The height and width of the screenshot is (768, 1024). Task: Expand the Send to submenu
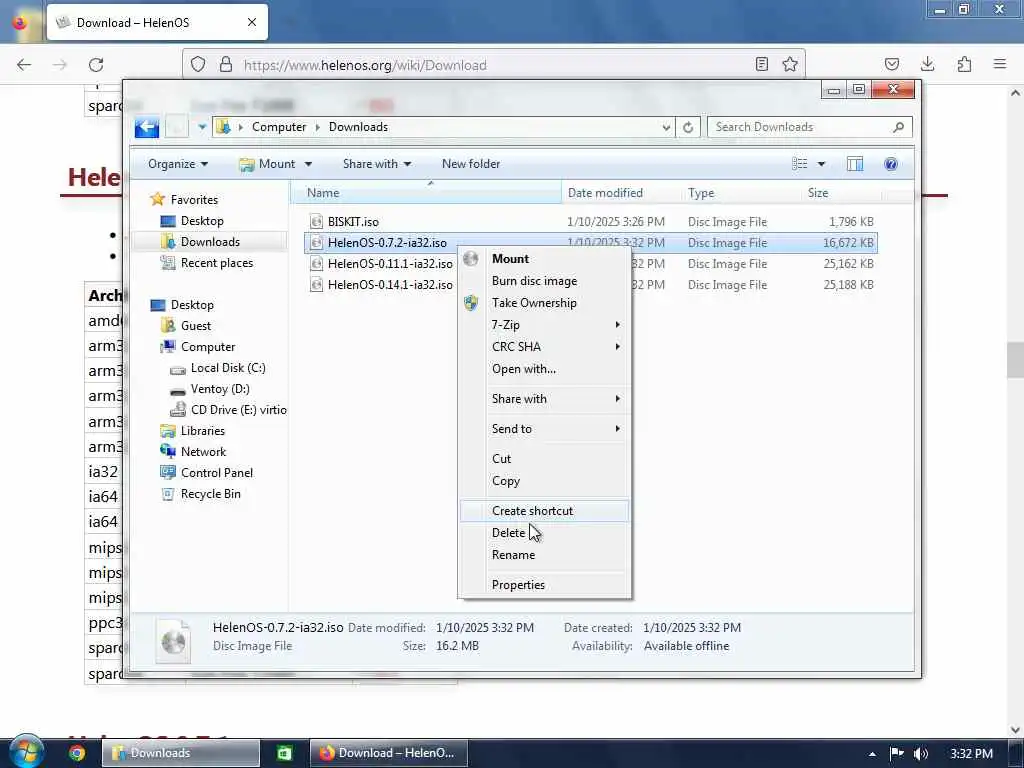pos(543,429)
